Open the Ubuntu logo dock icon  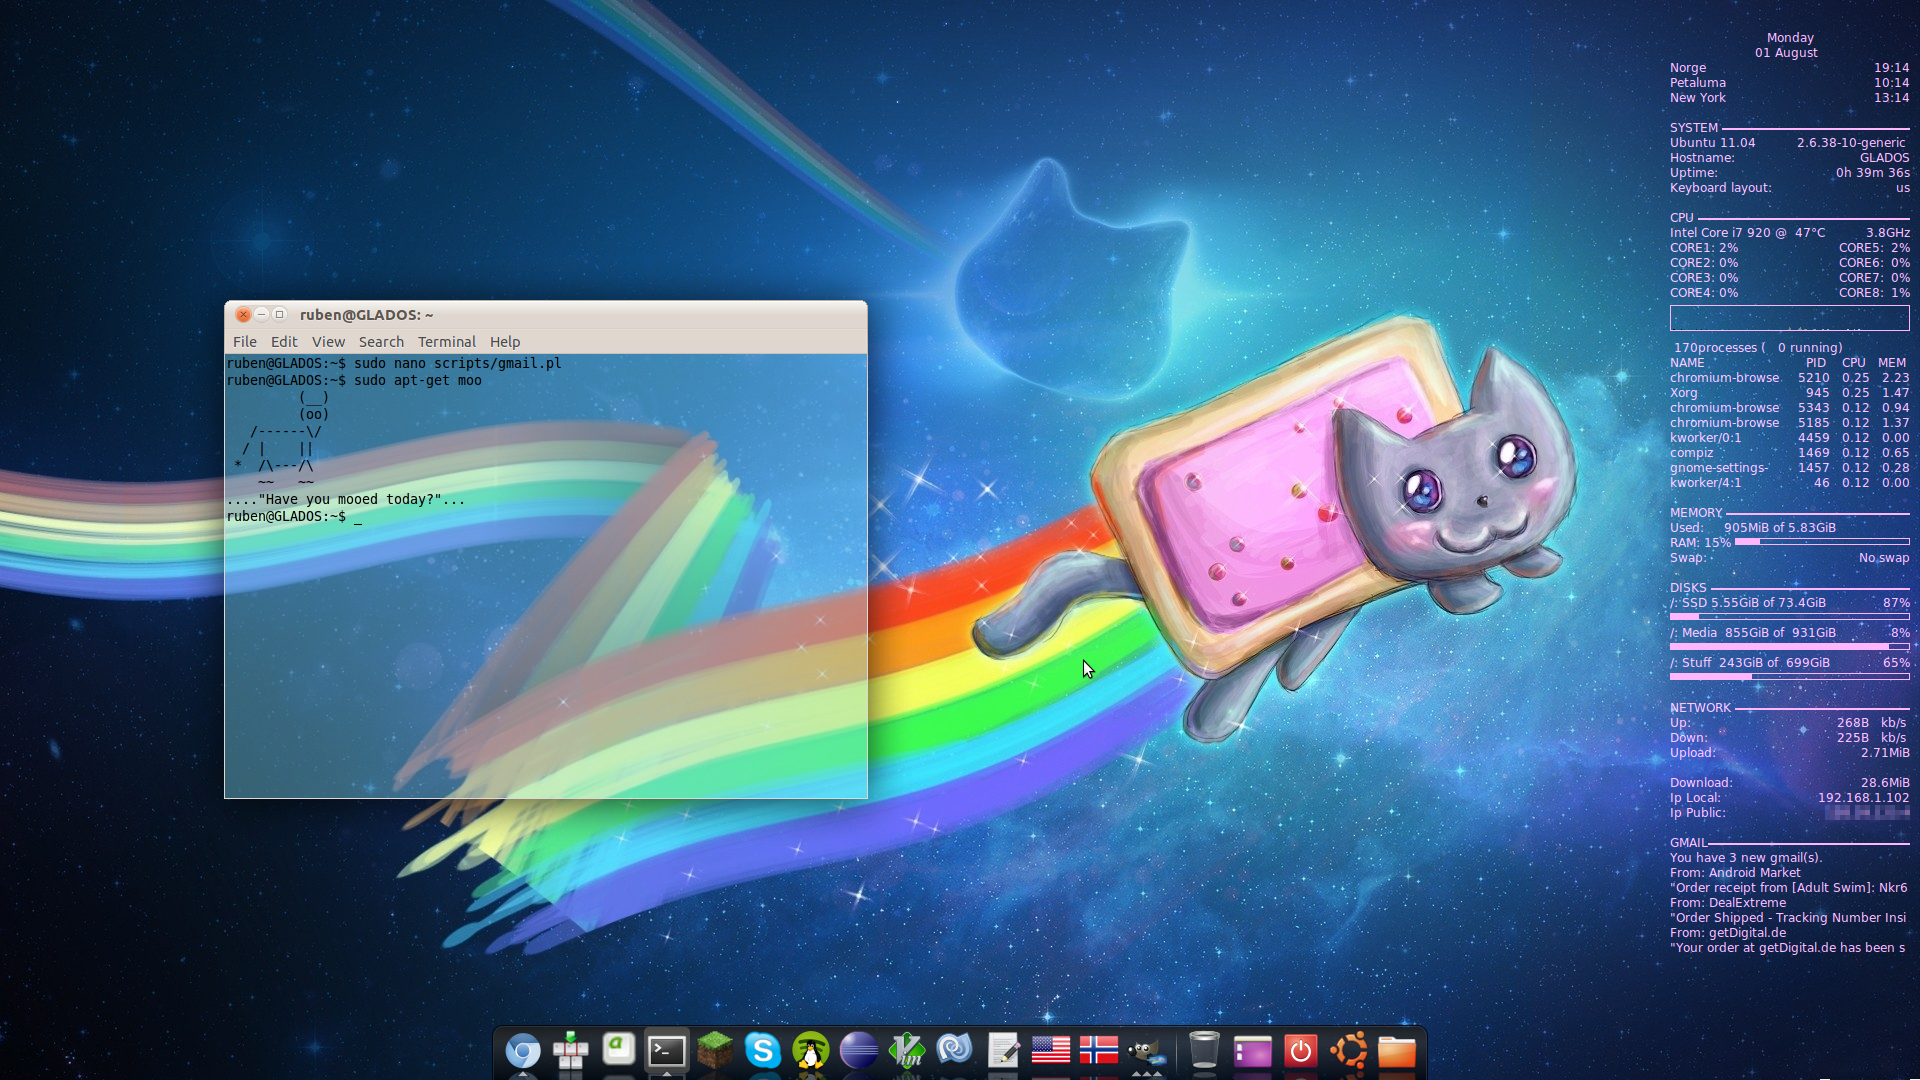(x=1349, y=1051)
